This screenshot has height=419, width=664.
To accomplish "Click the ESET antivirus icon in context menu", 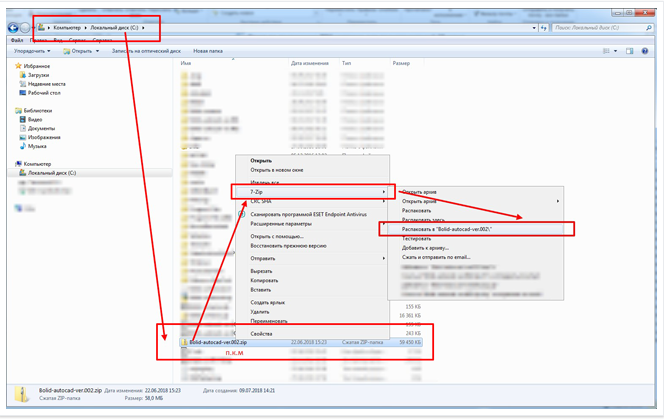I will (x=242, y=214).
